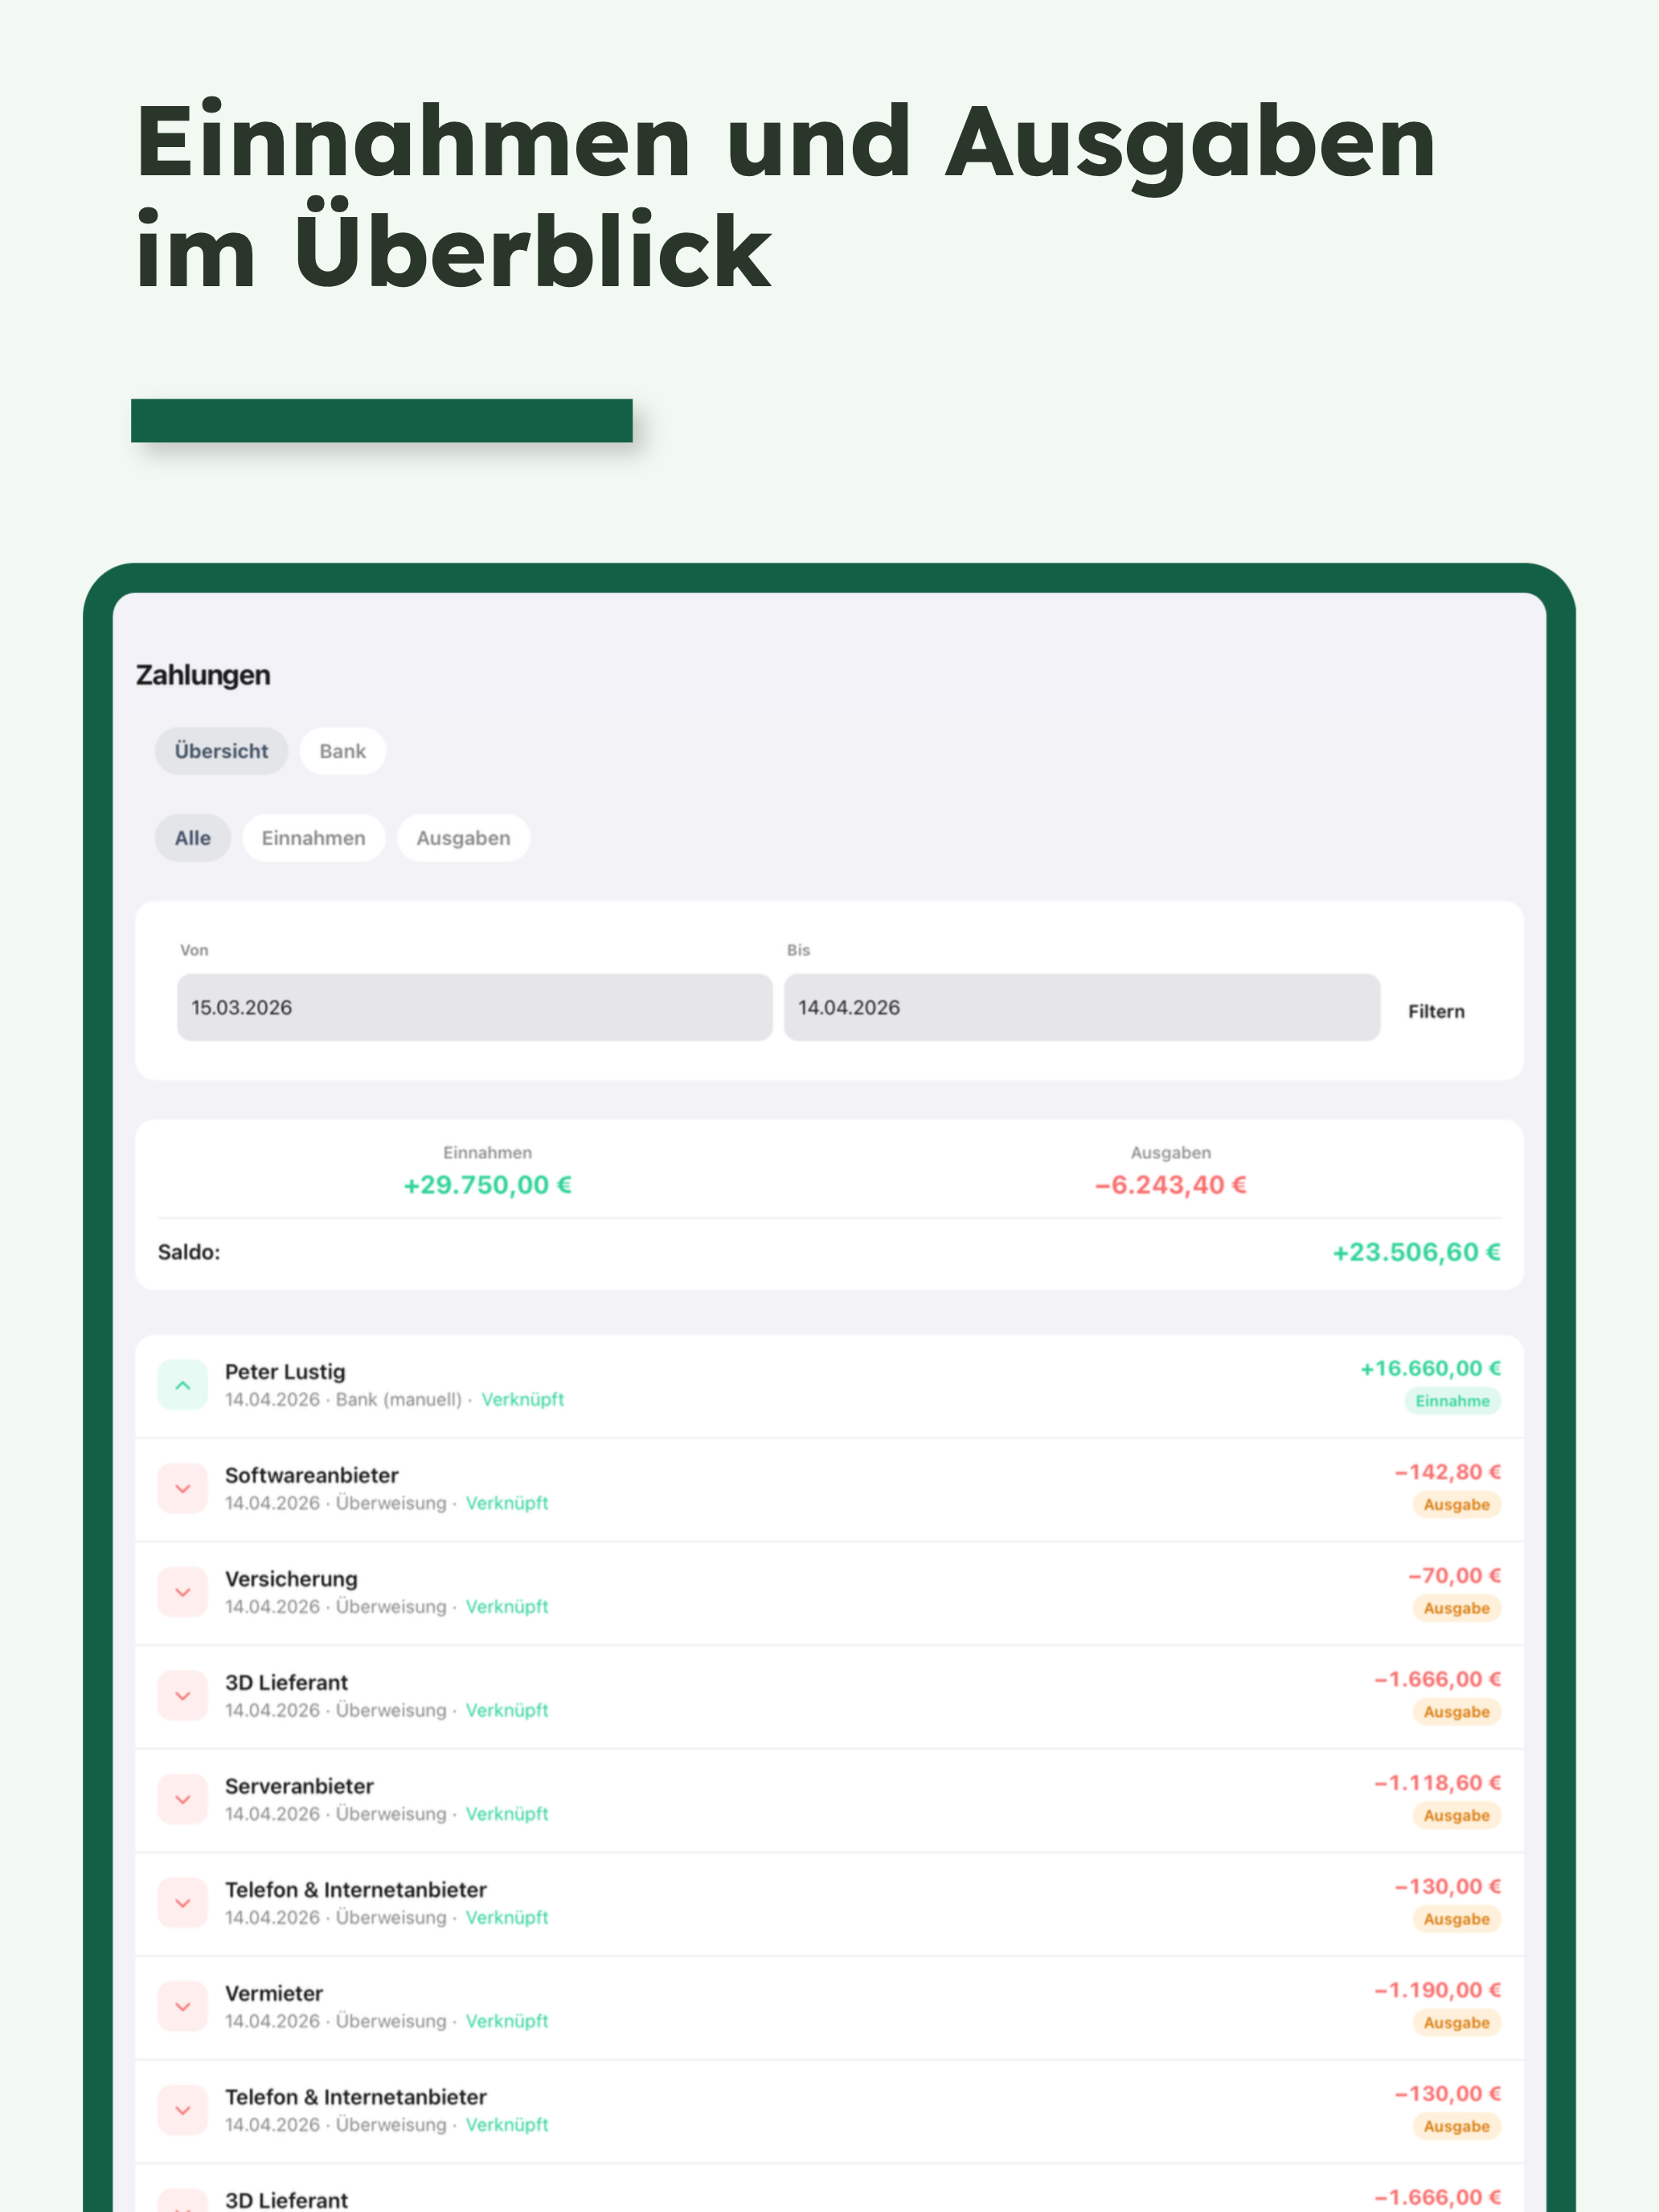Open the Verknüpft link for Softwareanbieter
Viewport: 1659px width, 2212px height.
pos(507,1503)
